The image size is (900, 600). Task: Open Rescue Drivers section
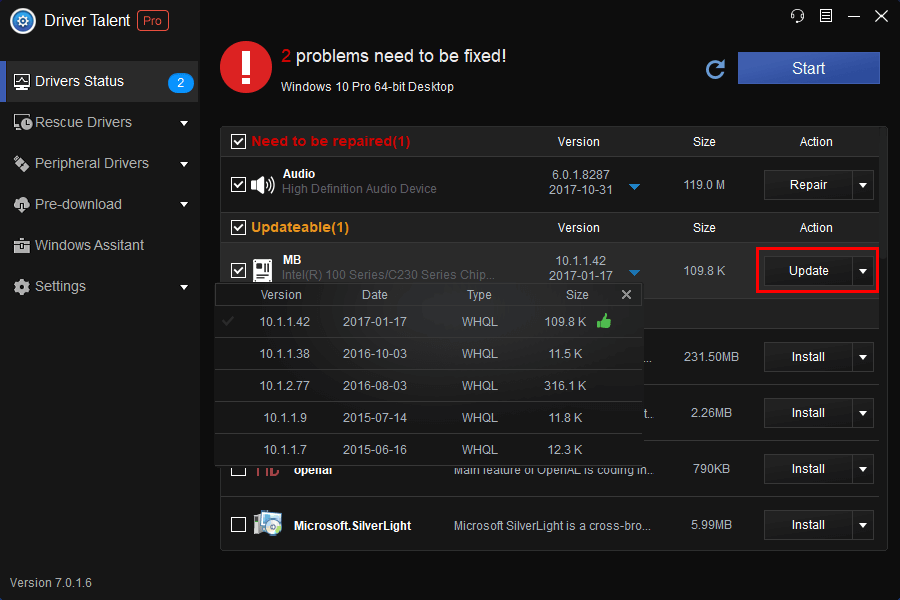[x=100, y=122]
